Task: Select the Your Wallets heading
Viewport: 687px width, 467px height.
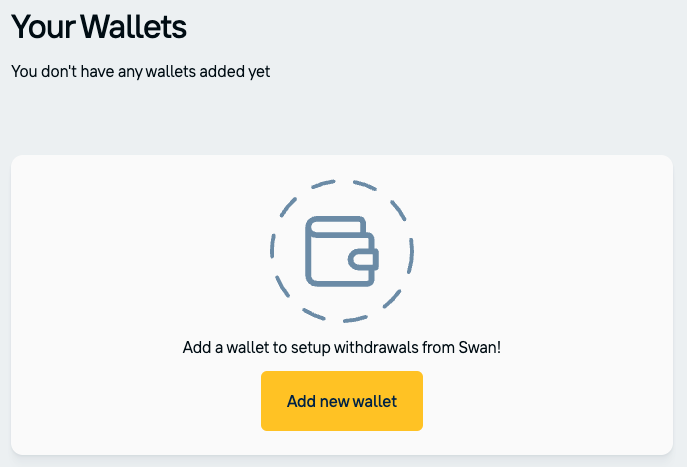Action: pyautogui.click(x=99, y=26)
